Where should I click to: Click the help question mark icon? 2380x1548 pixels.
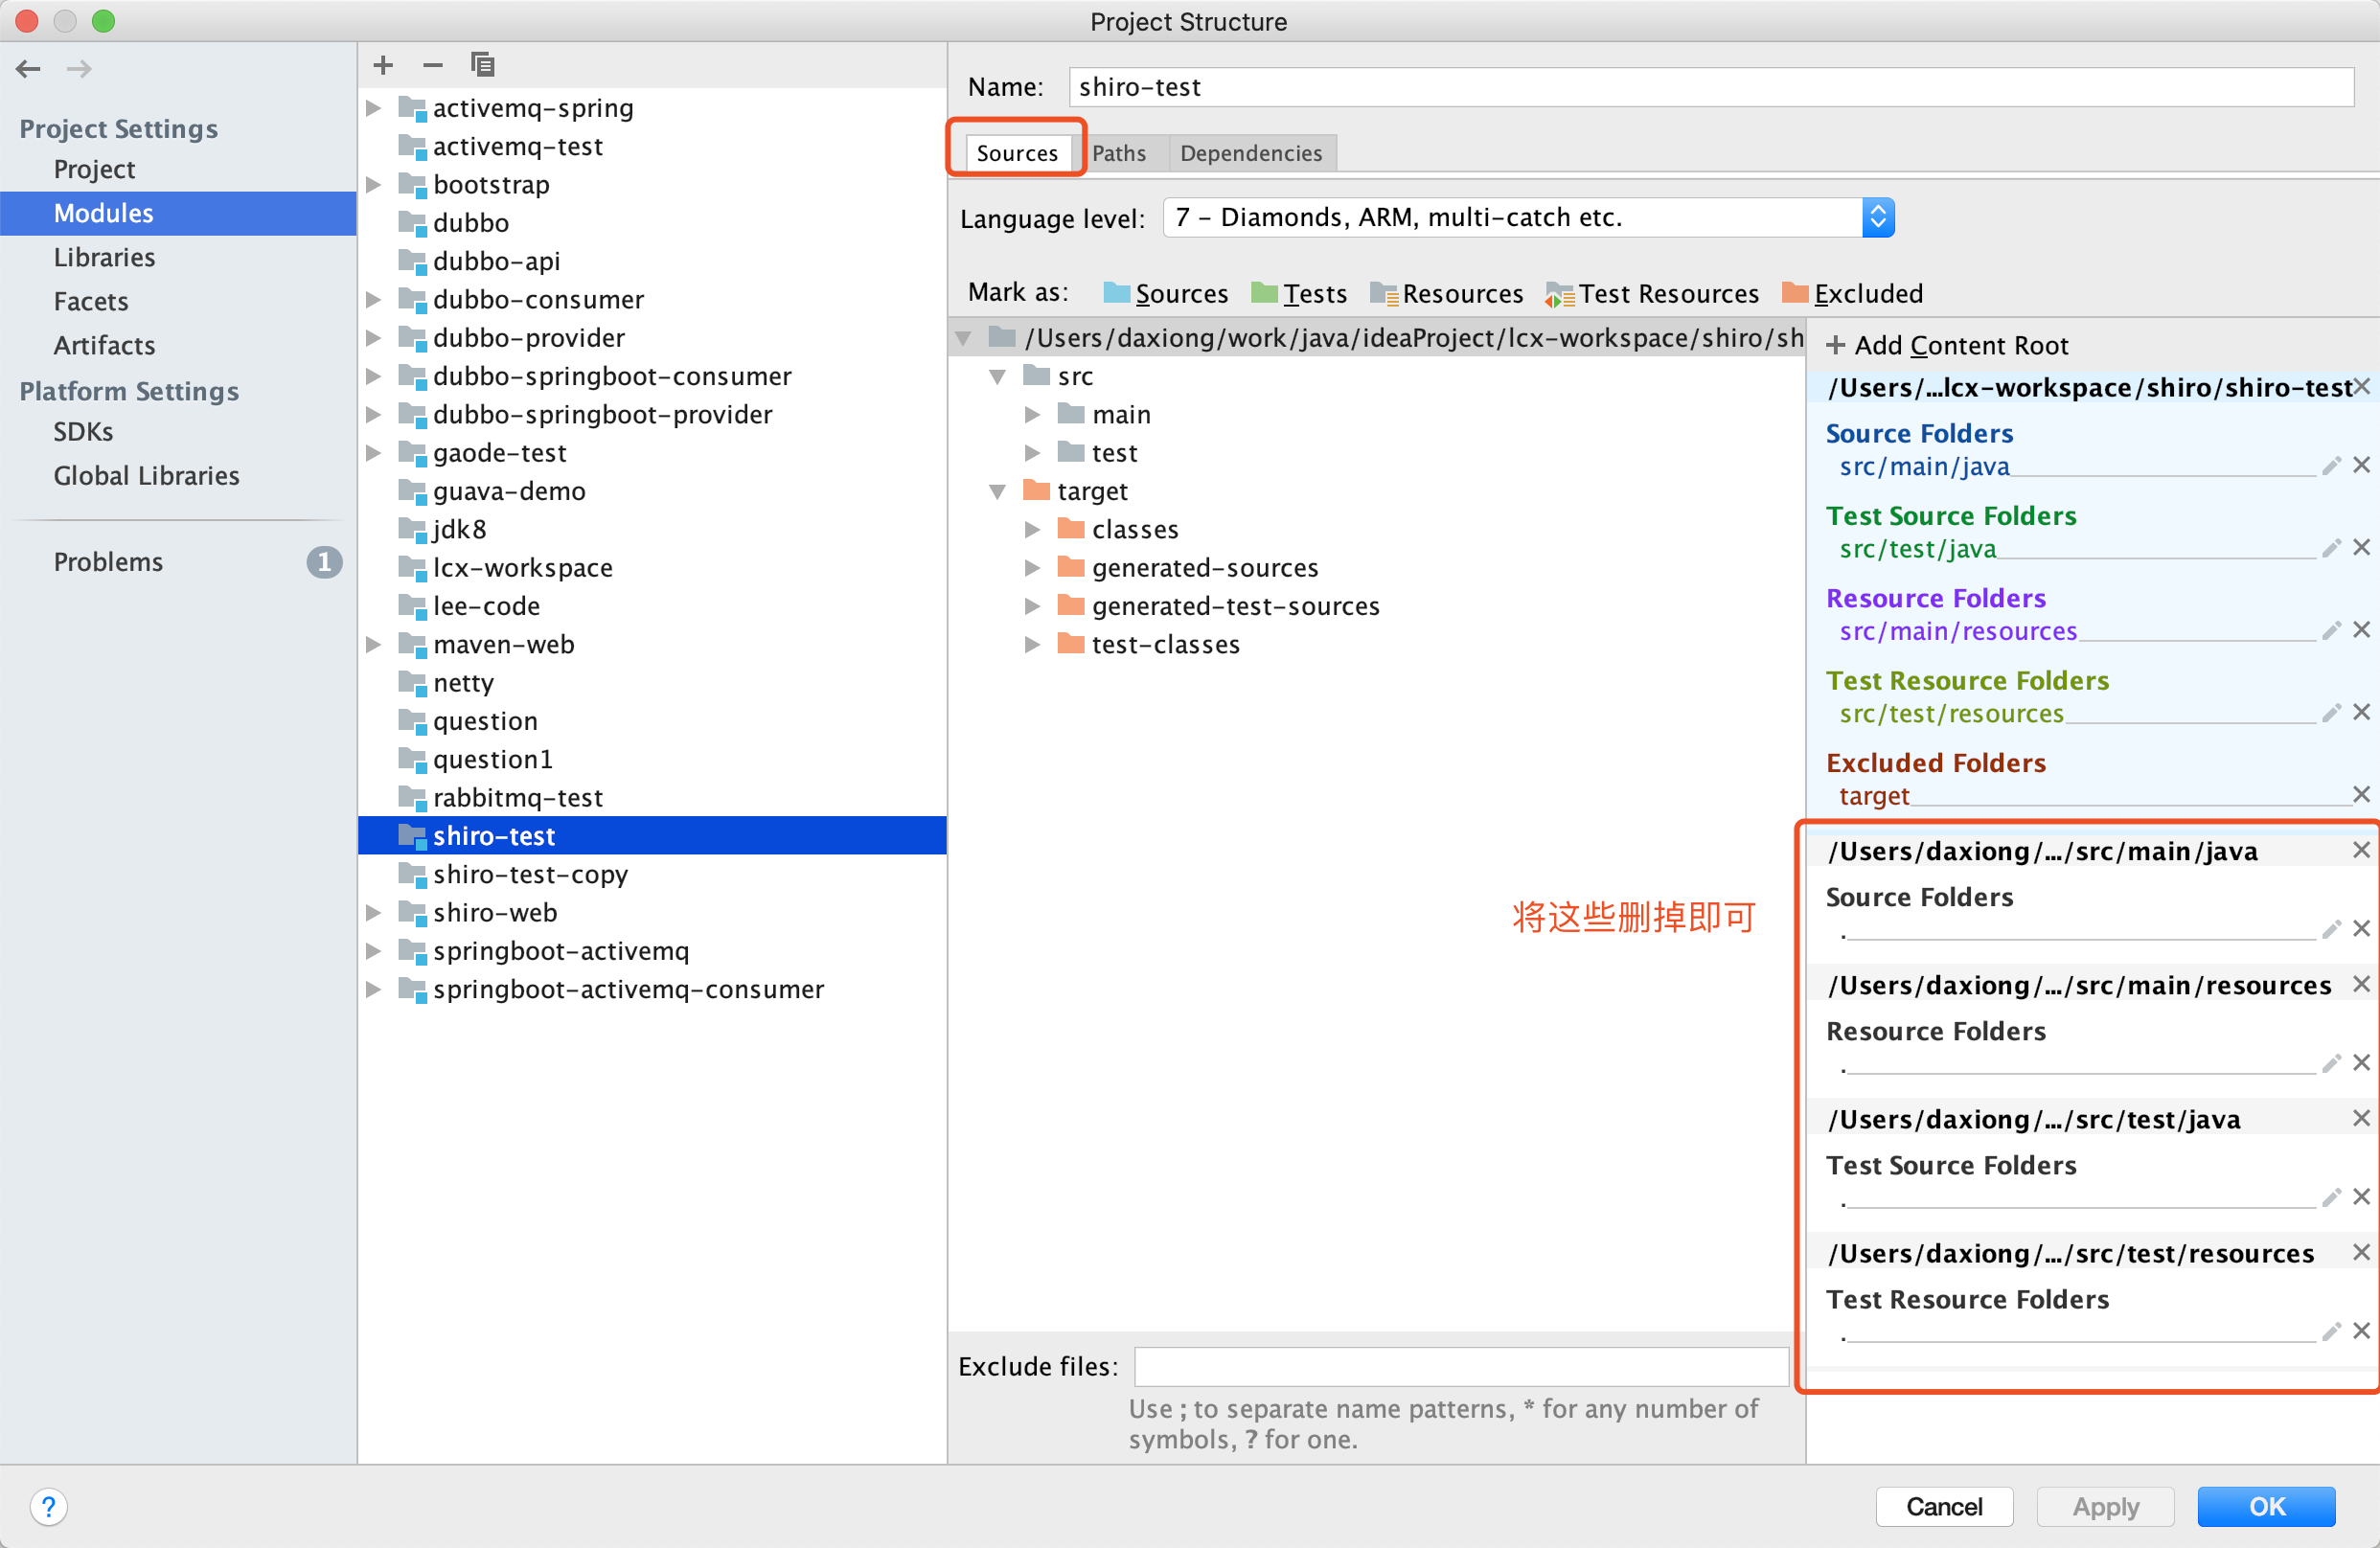[x=48, y=1505]
